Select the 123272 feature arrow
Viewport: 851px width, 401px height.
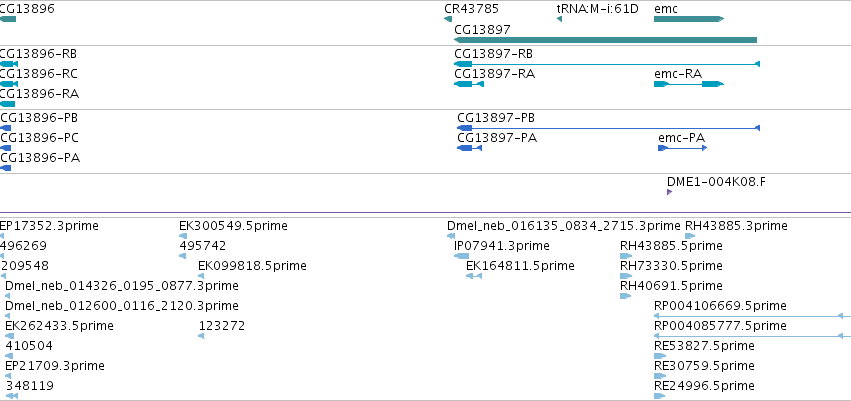(x=201, y=336)
